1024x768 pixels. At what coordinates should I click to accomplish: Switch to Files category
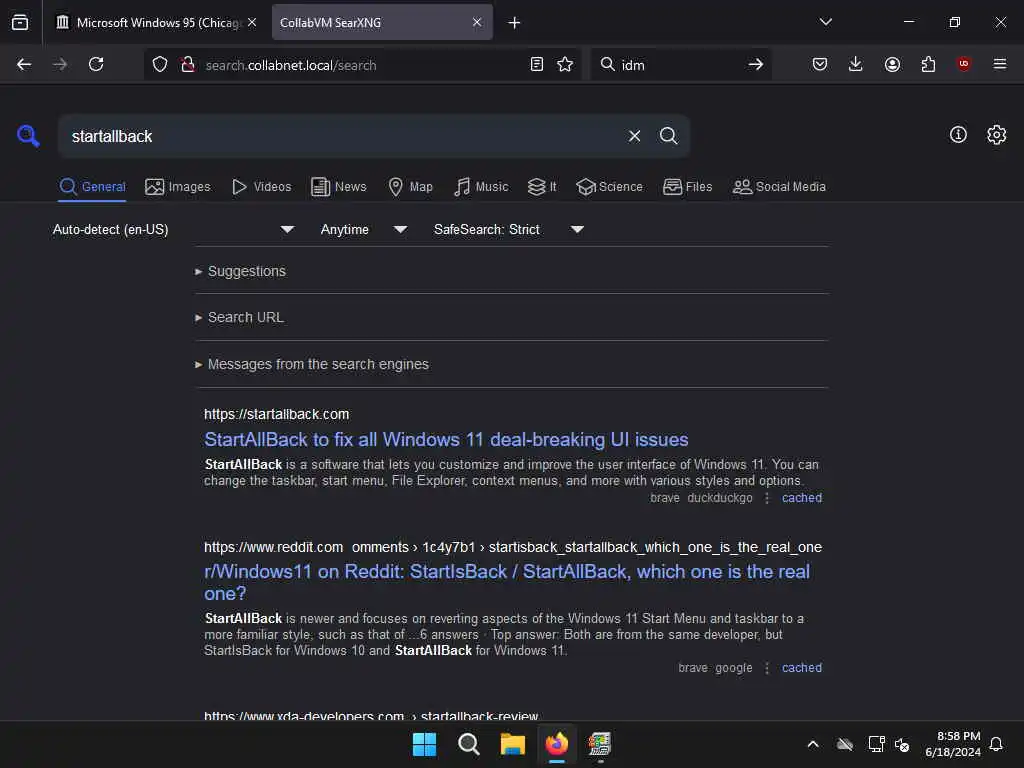coord(687,187)
